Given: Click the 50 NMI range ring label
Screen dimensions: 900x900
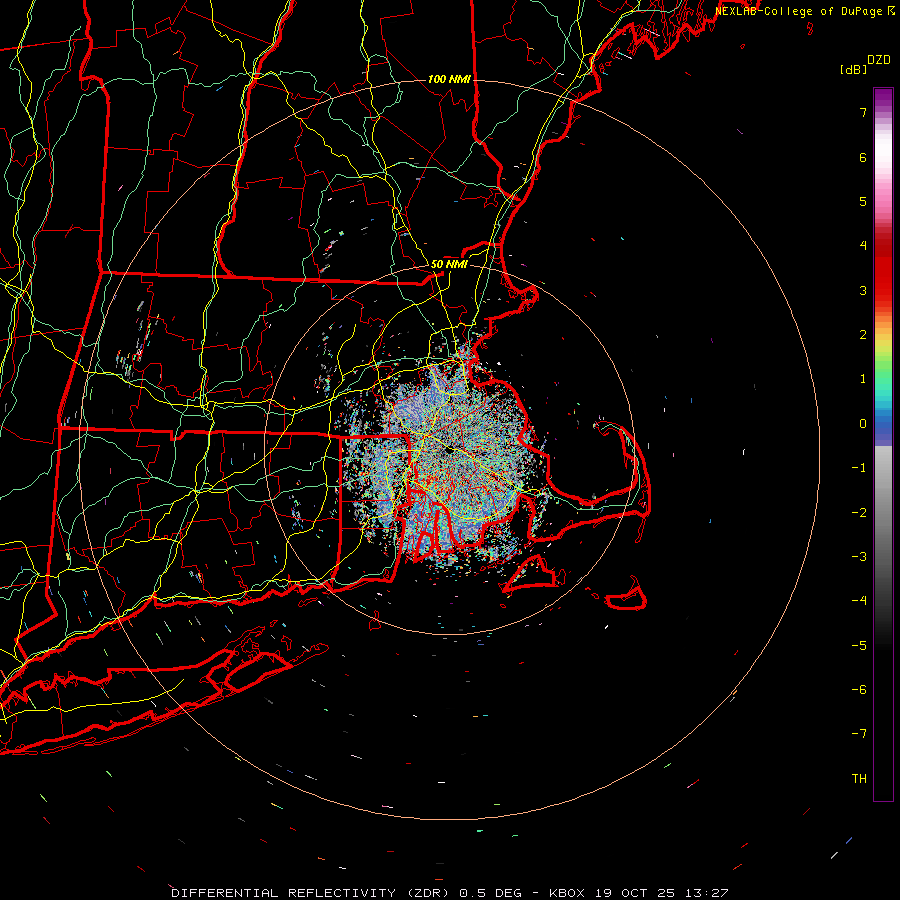Looking at the screenshot, I should pyautogui.click(x=449, y=264).
